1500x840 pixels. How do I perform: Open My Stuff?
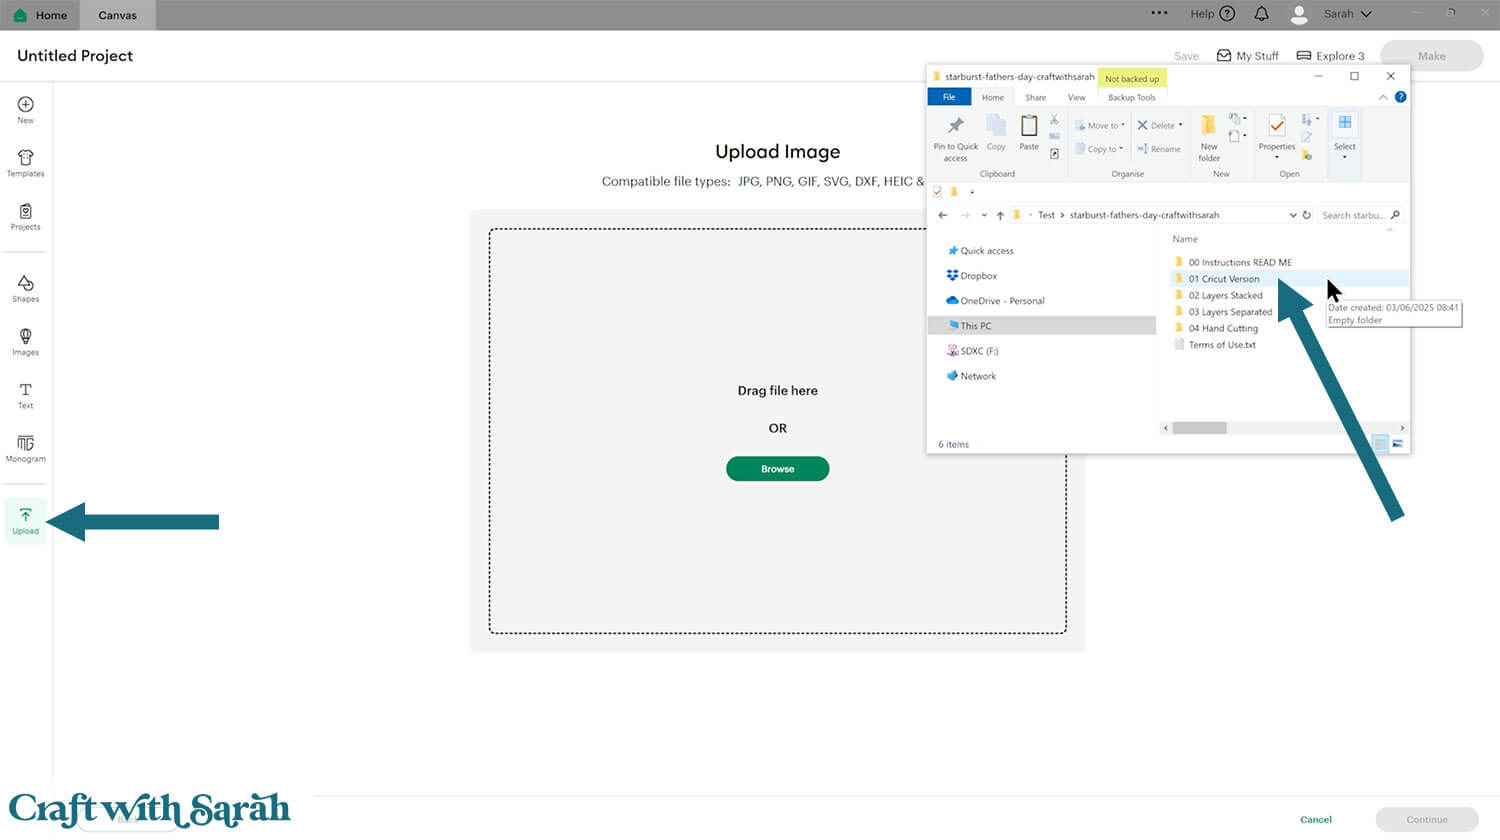click(x=1247, y=56)
